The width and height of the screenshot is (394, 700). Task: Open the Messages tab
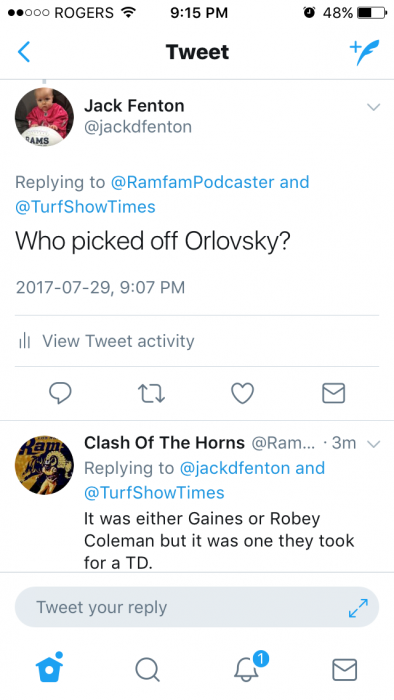(345, 670)
